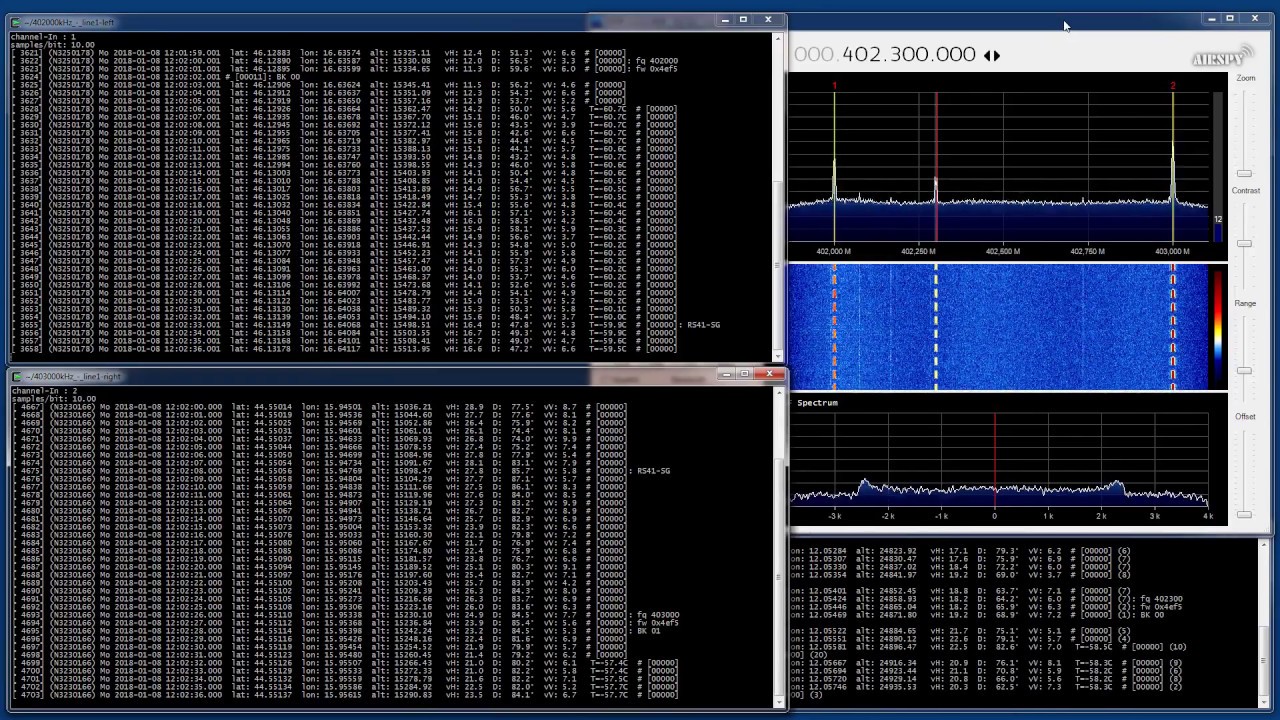Minimize the 403000kHz terminal window

coord(727,374)
